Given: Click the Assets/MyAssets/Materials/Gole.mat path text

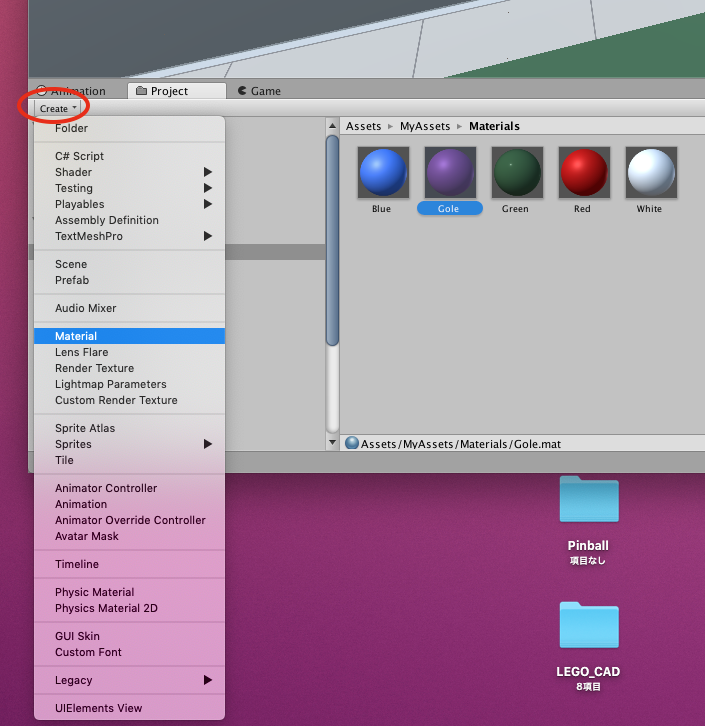Looking at the screenshot, I should coord(461,444).
